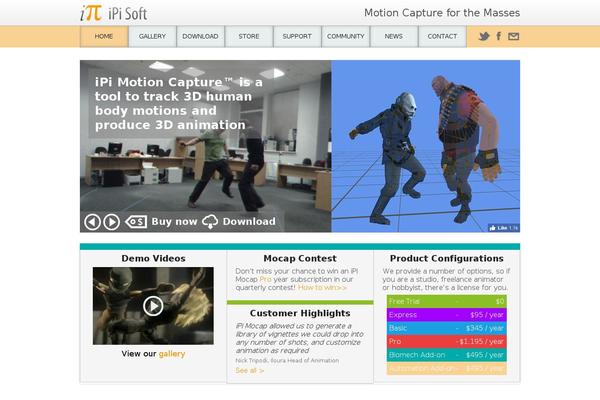
Task: Open the GALLERY menu item
Action: (152, 36)
